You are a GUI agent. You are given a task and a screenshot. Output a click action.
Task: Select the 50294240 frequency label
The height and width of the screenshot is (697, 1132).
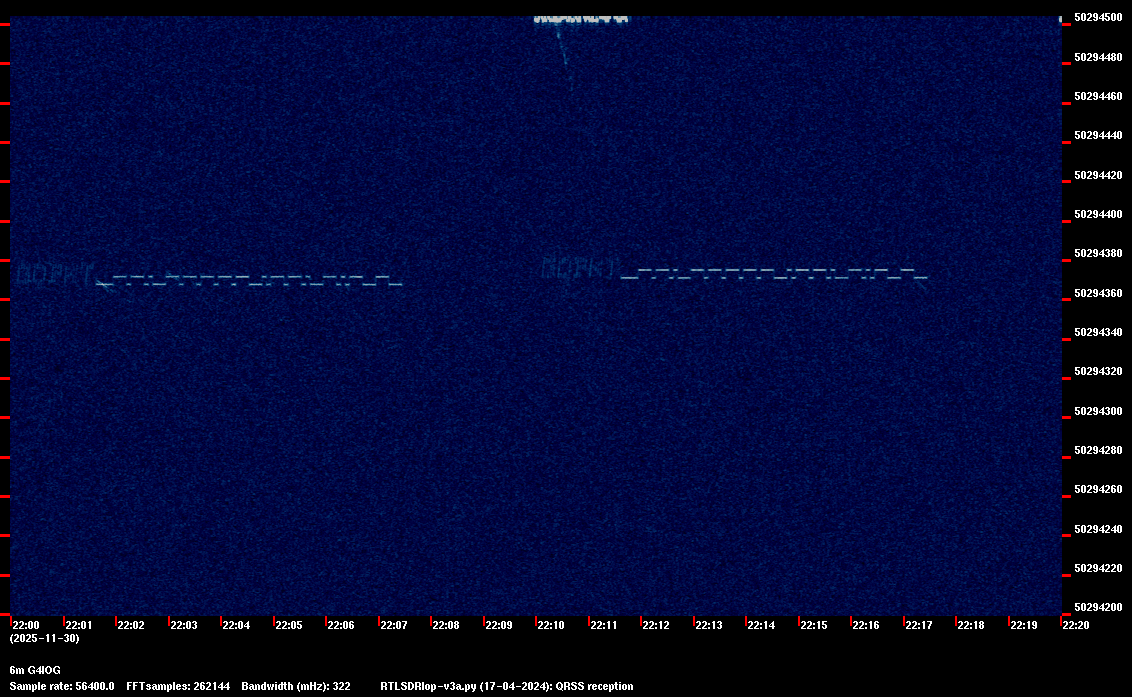click(x=1098, y=529)
